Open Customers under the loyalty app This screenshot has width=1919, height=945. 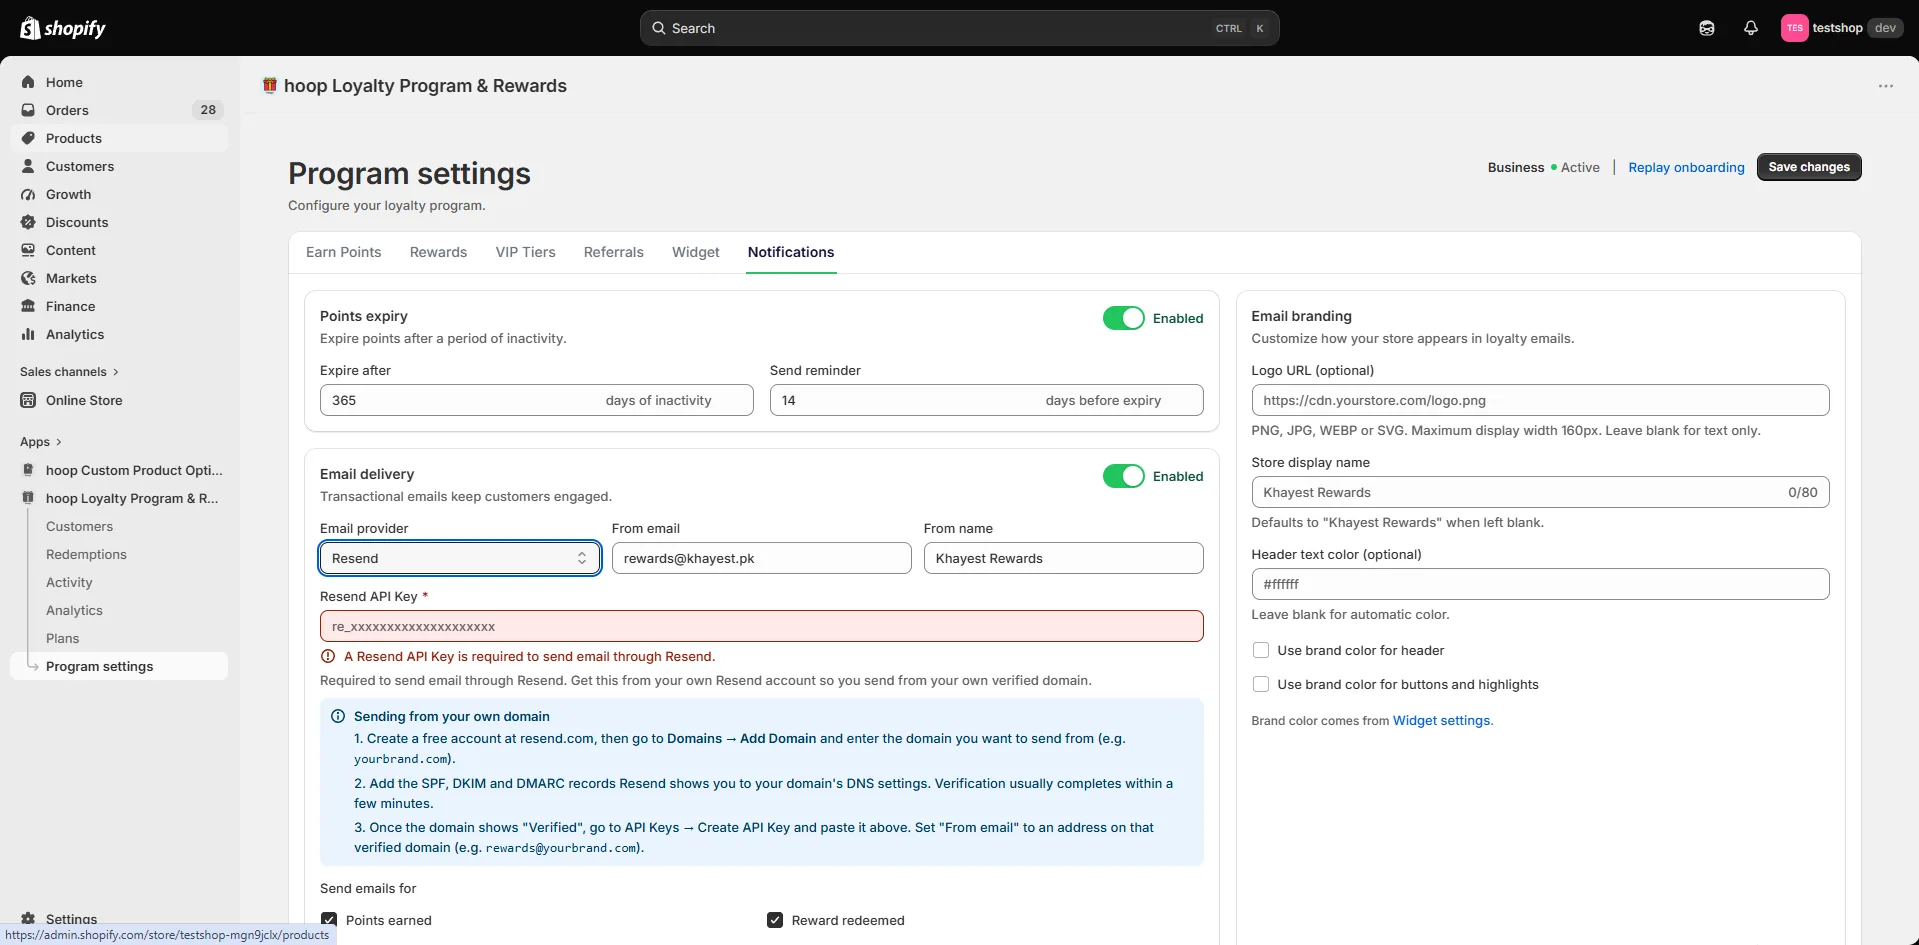click(79, 526)
